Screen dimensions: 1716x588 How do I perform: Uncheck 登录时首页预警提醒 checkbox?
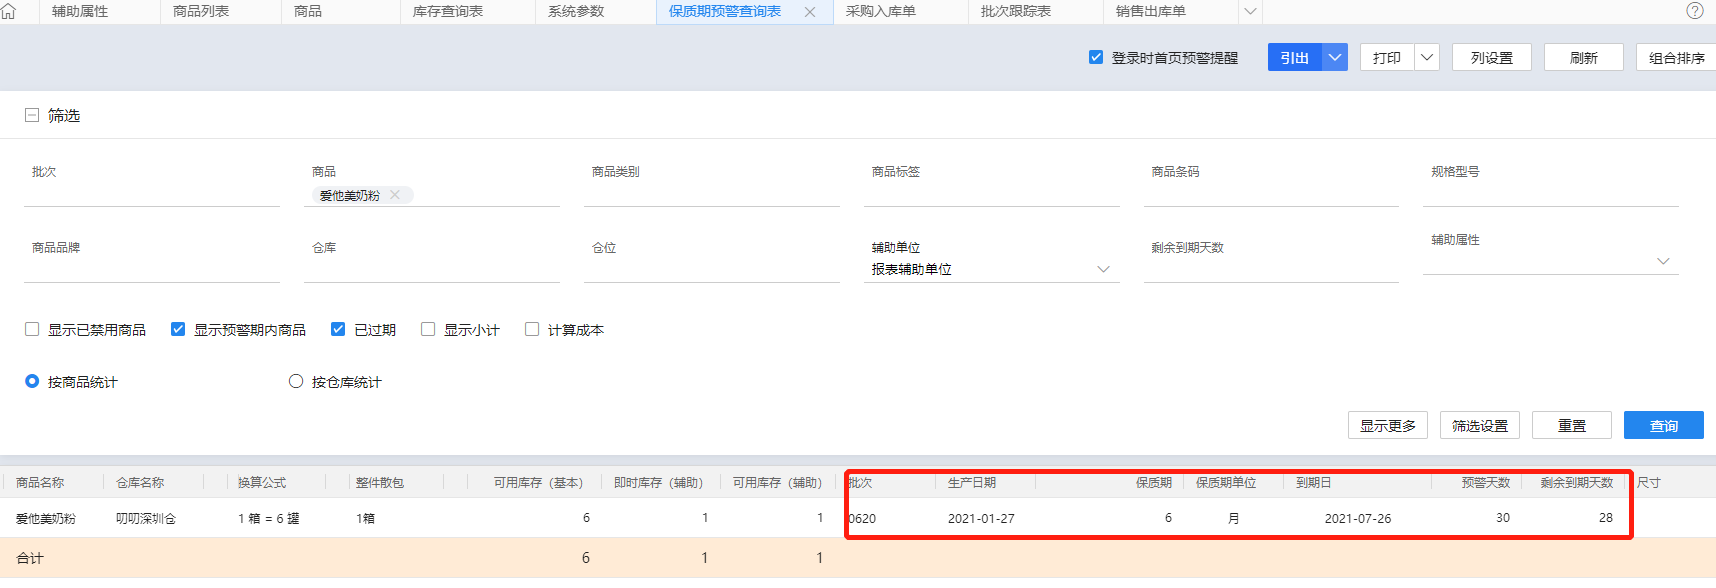click(x=1096, y=58)
